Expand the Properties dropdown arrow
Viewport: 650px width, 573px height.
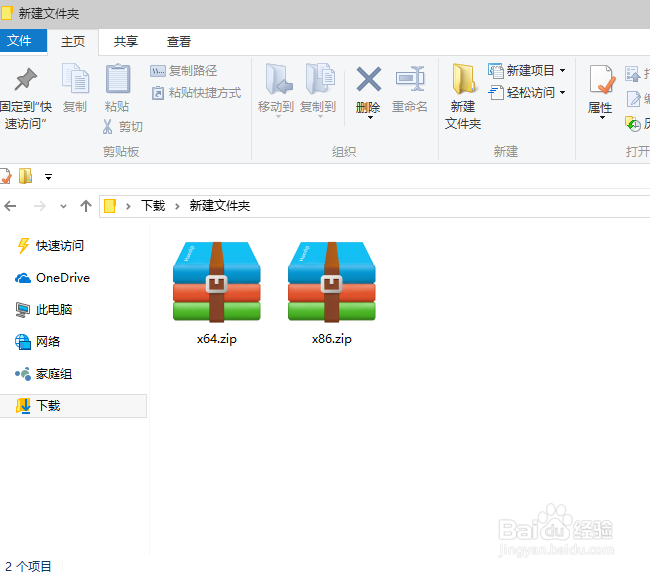pyautogui.click(x=602, y=118)
